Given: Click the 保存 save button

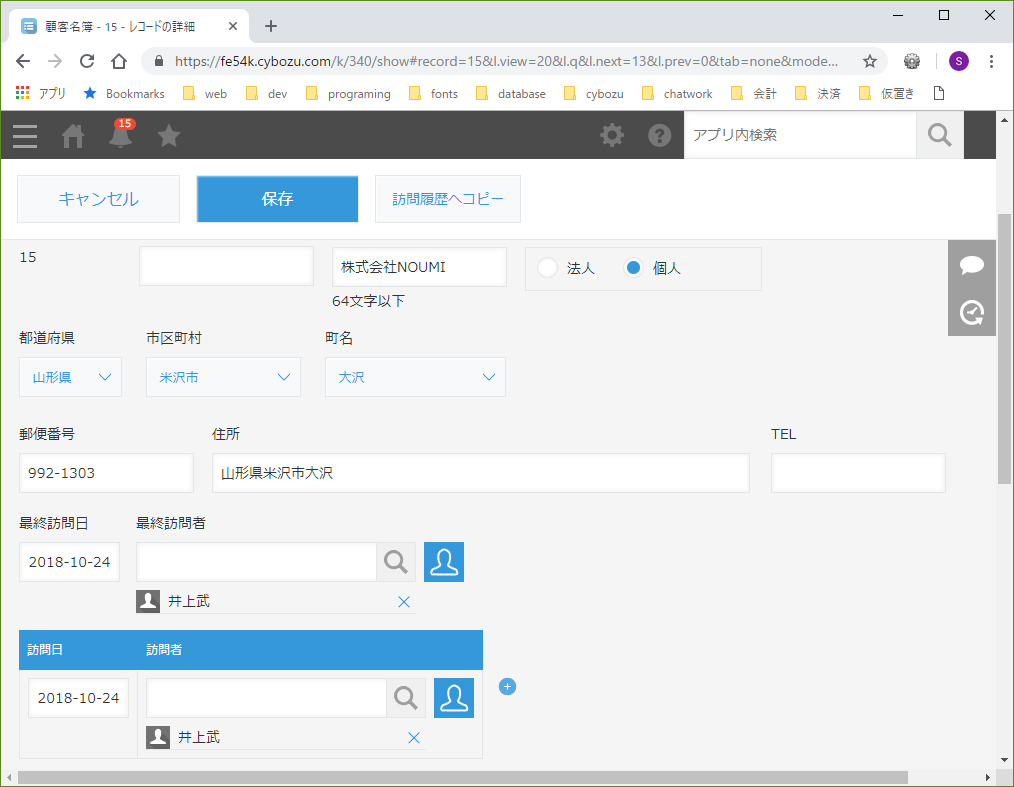Looking at the screenshot, I should coord(277,199).
